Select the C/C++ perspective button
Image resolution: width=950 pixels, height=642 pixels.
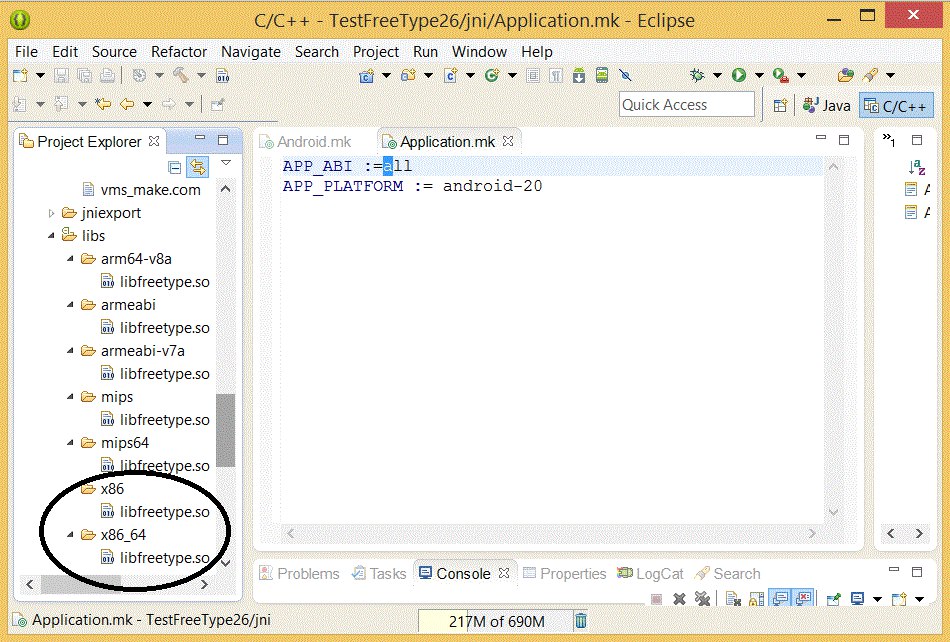click(896, 105)
